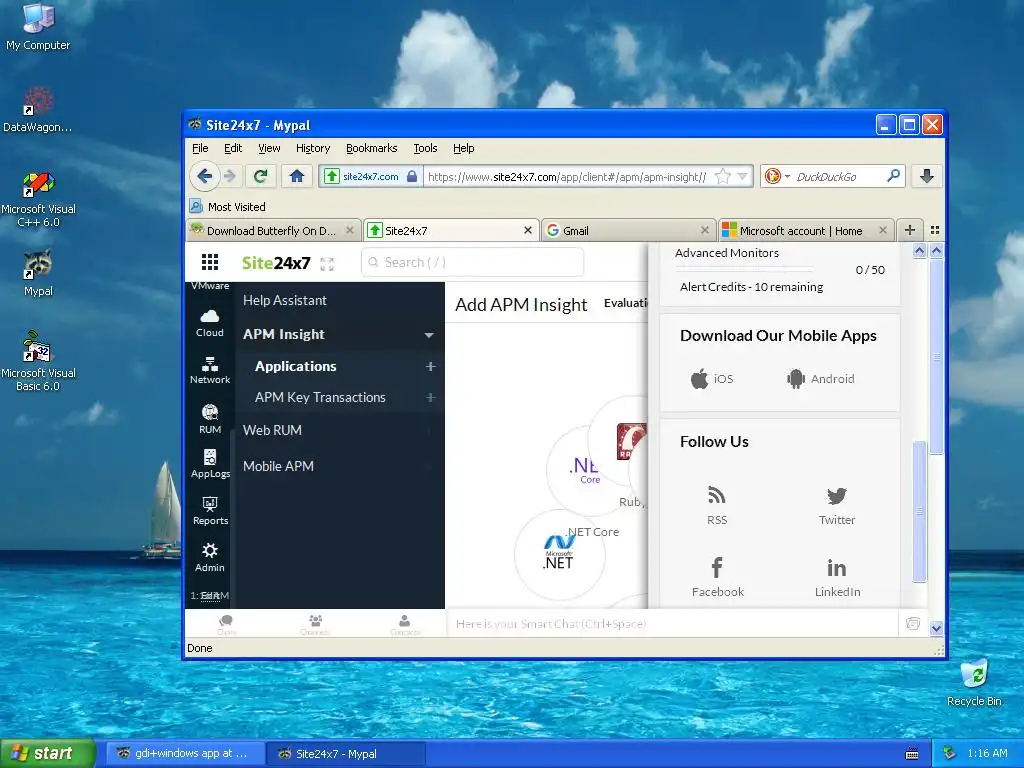Image resolution: width=1024 pixels, height=768 pixels.
Task: Switch to Download Butterfly tab
Action: click(273, 231)
